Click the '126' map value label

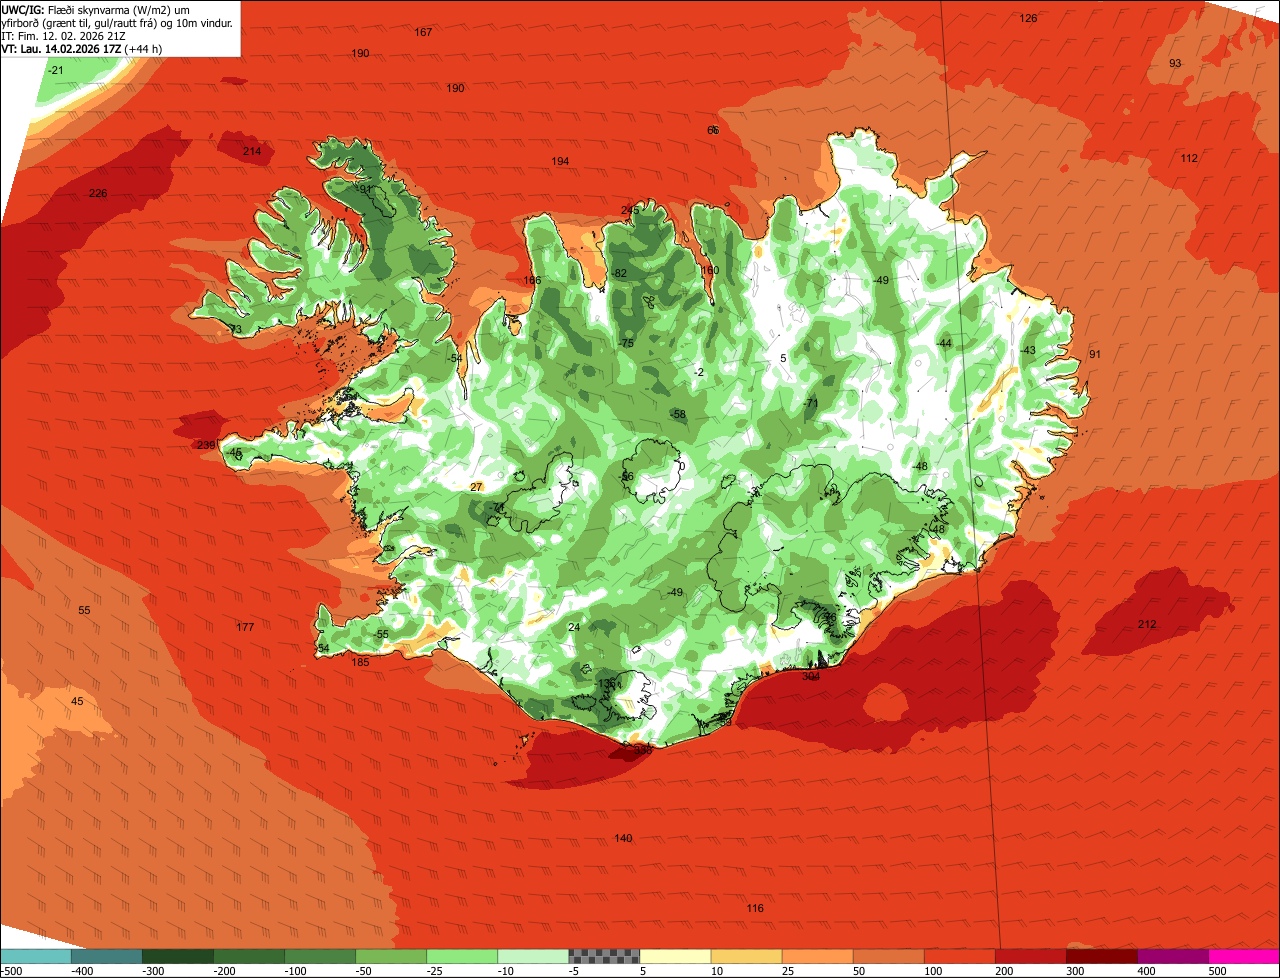tap(1028, 18)
